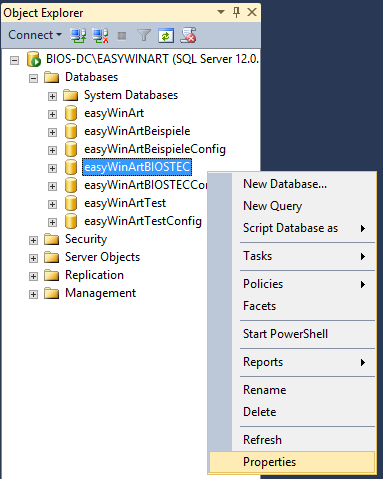383x479 pixels.
Task: Collapse the Databases folder
Action: pos(33,78)
